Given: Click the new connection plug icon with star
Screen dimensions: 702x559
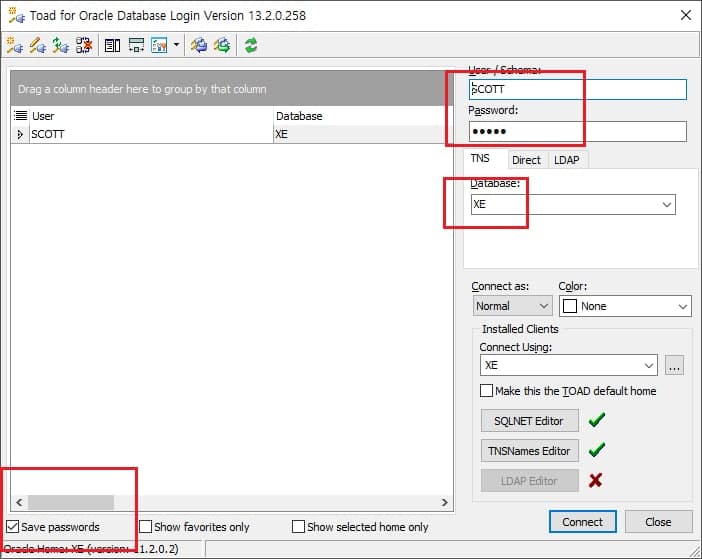Looking at the screenshot, I should click(15, 45).
